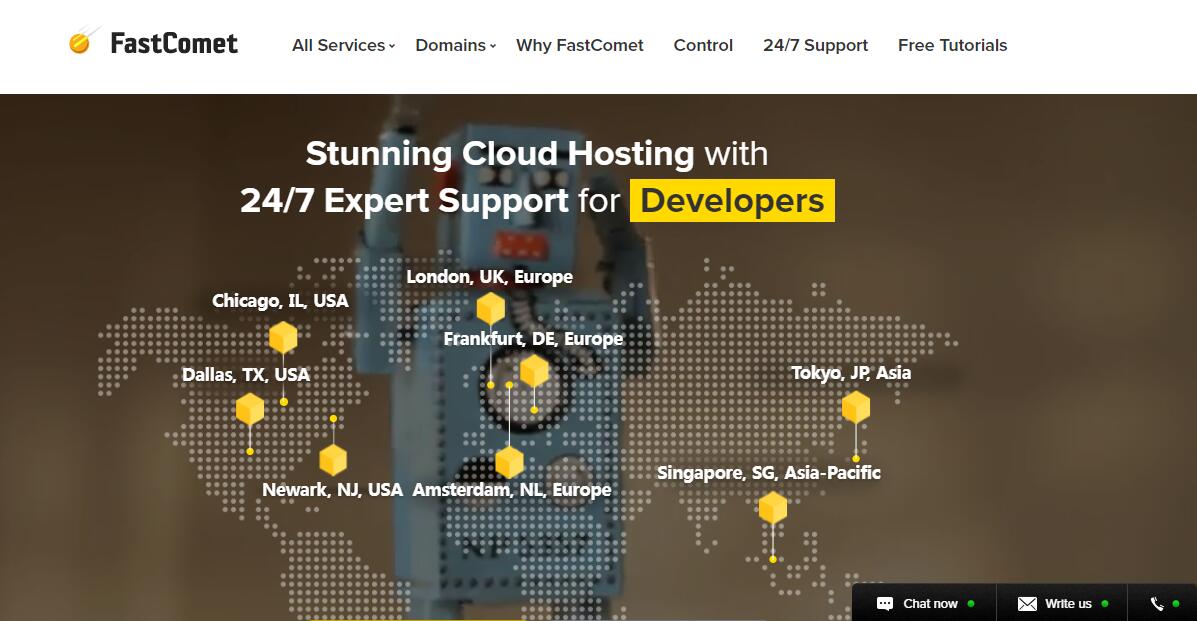Image resolution: width=1197 pixels, height=621 pixels.
Task: Click the "Singapore, SG, Asia-Pacific" label
Action: [x=769, y=473]
